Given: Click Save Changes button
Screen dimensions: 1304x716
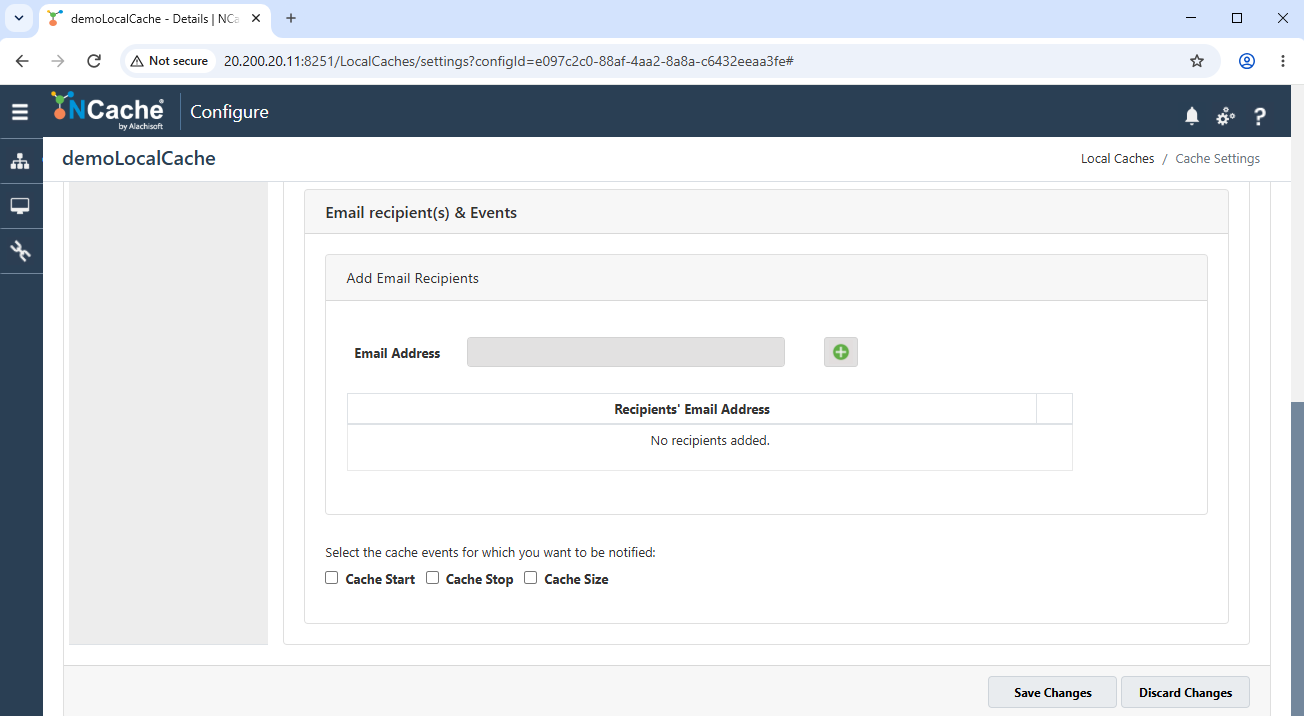Looking at the screenshot, I should [1053, 692].
